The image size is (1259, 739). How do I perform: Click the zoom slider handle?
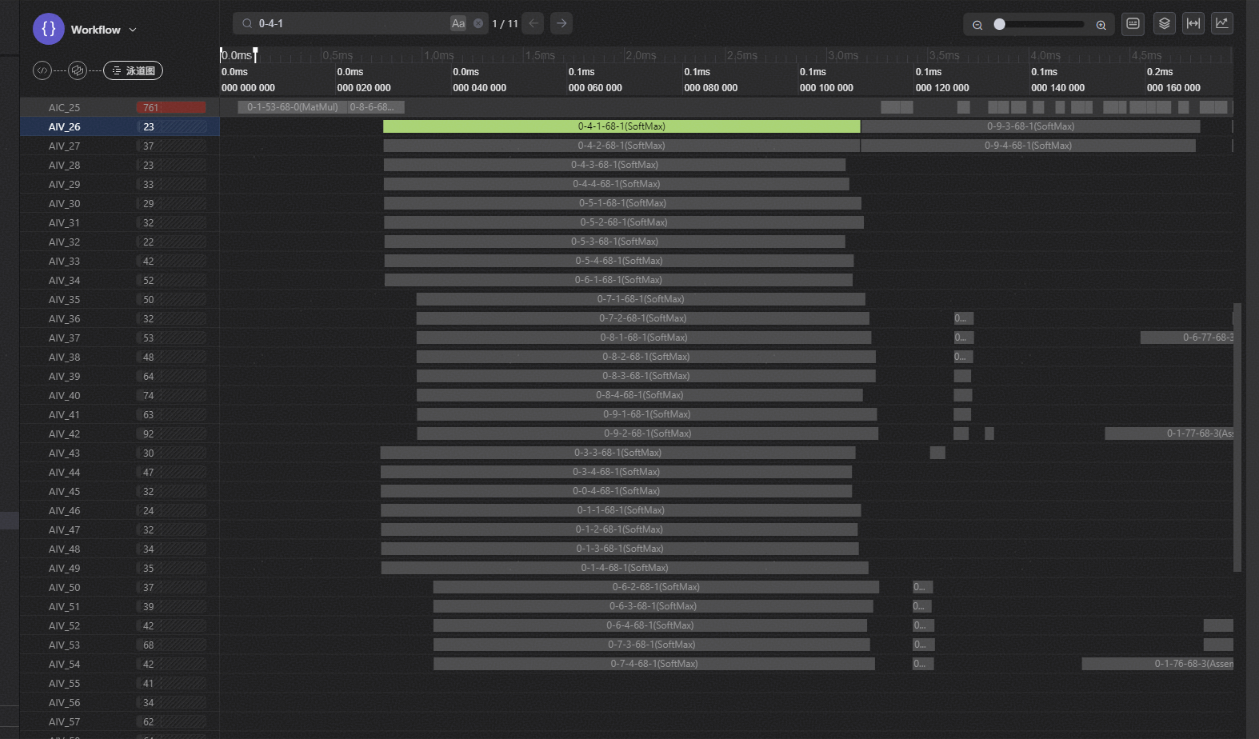[x=999, y=24]
